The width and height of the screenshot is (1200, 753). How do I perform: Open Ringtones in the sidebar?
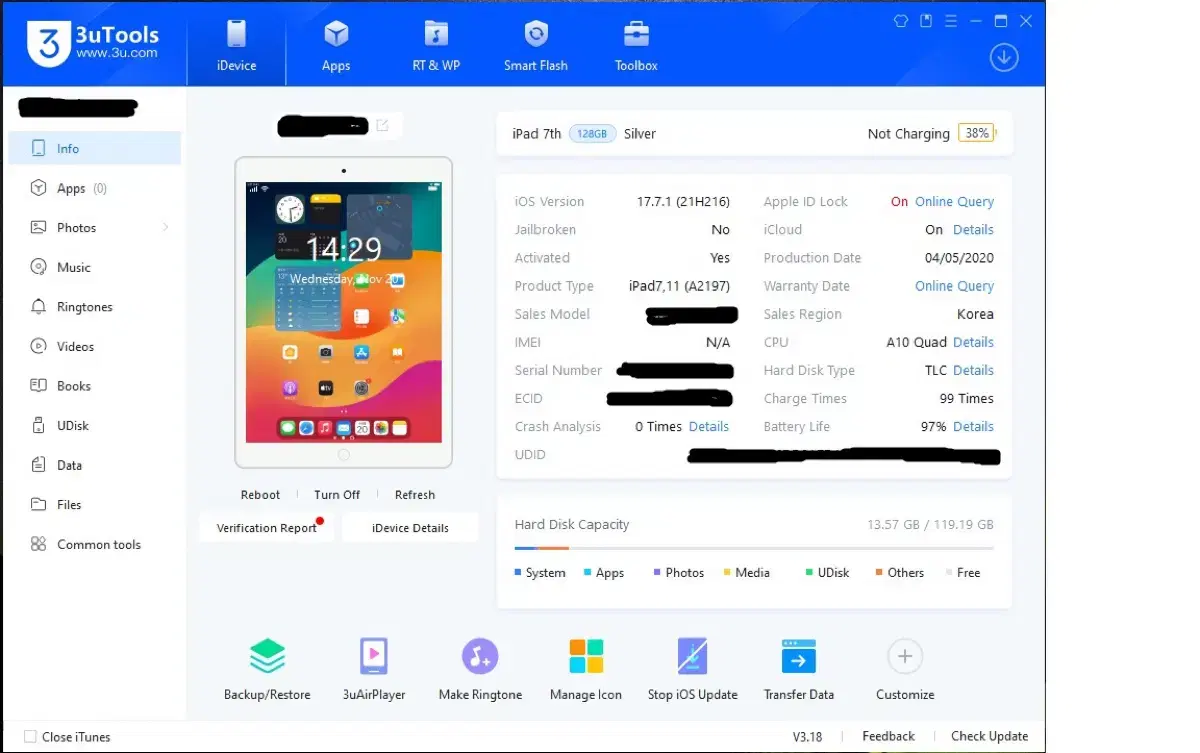click(x=94, y=307)
